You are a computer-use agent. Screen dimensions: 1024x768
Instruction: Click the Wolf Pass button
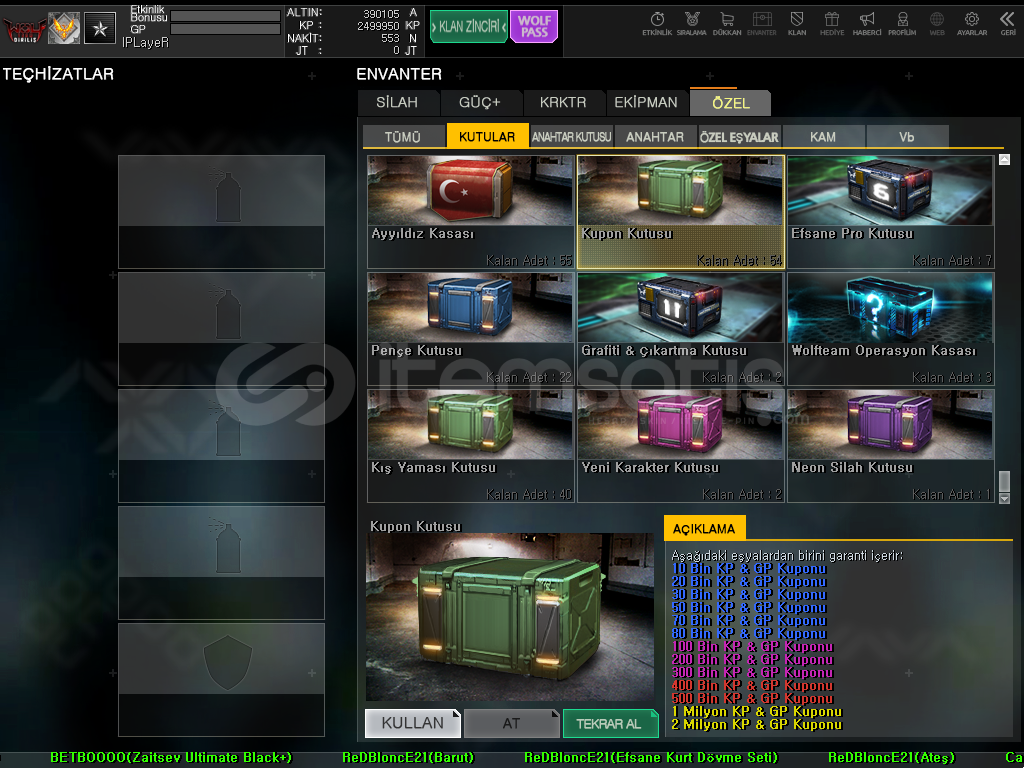(534, 27)
